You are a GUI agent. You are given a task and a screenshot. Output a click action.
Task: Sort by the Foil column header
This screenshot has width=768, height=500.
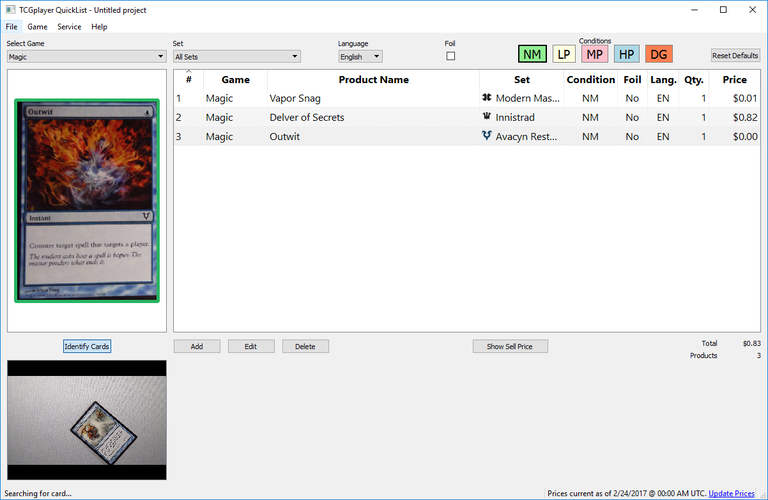point(632,79)
